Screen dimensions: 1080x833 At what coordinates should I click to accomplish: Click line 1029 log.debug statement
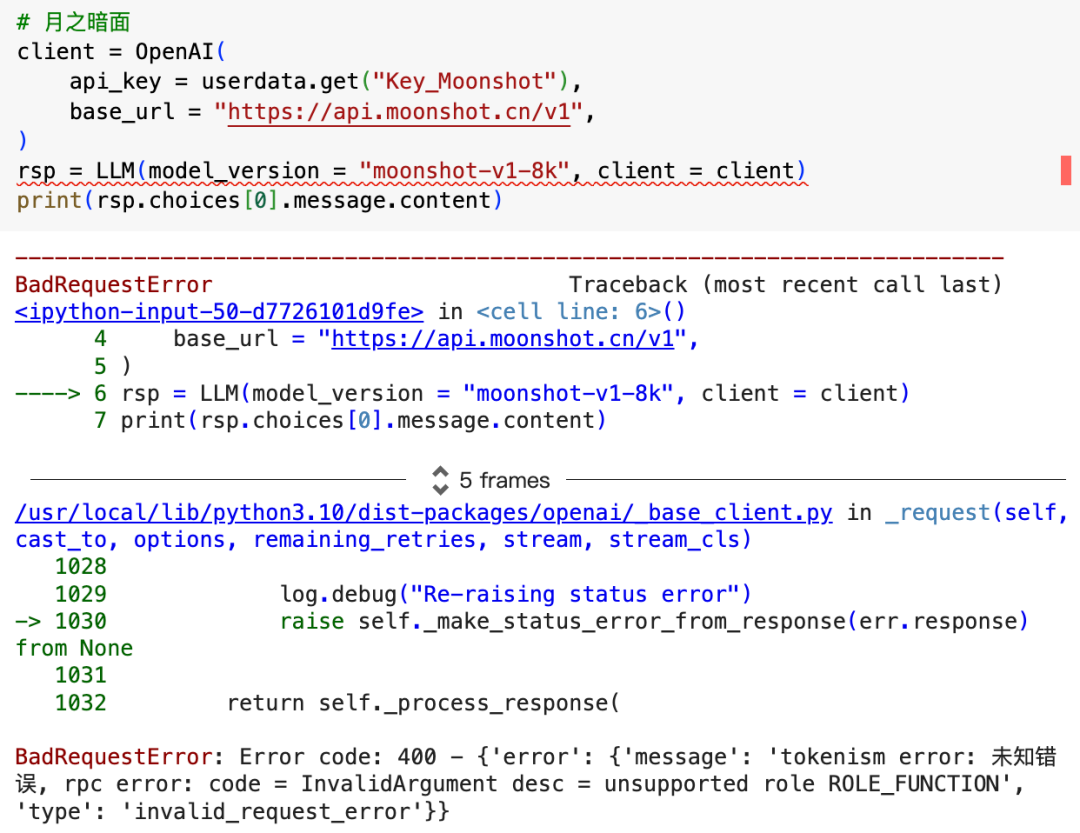403,594
